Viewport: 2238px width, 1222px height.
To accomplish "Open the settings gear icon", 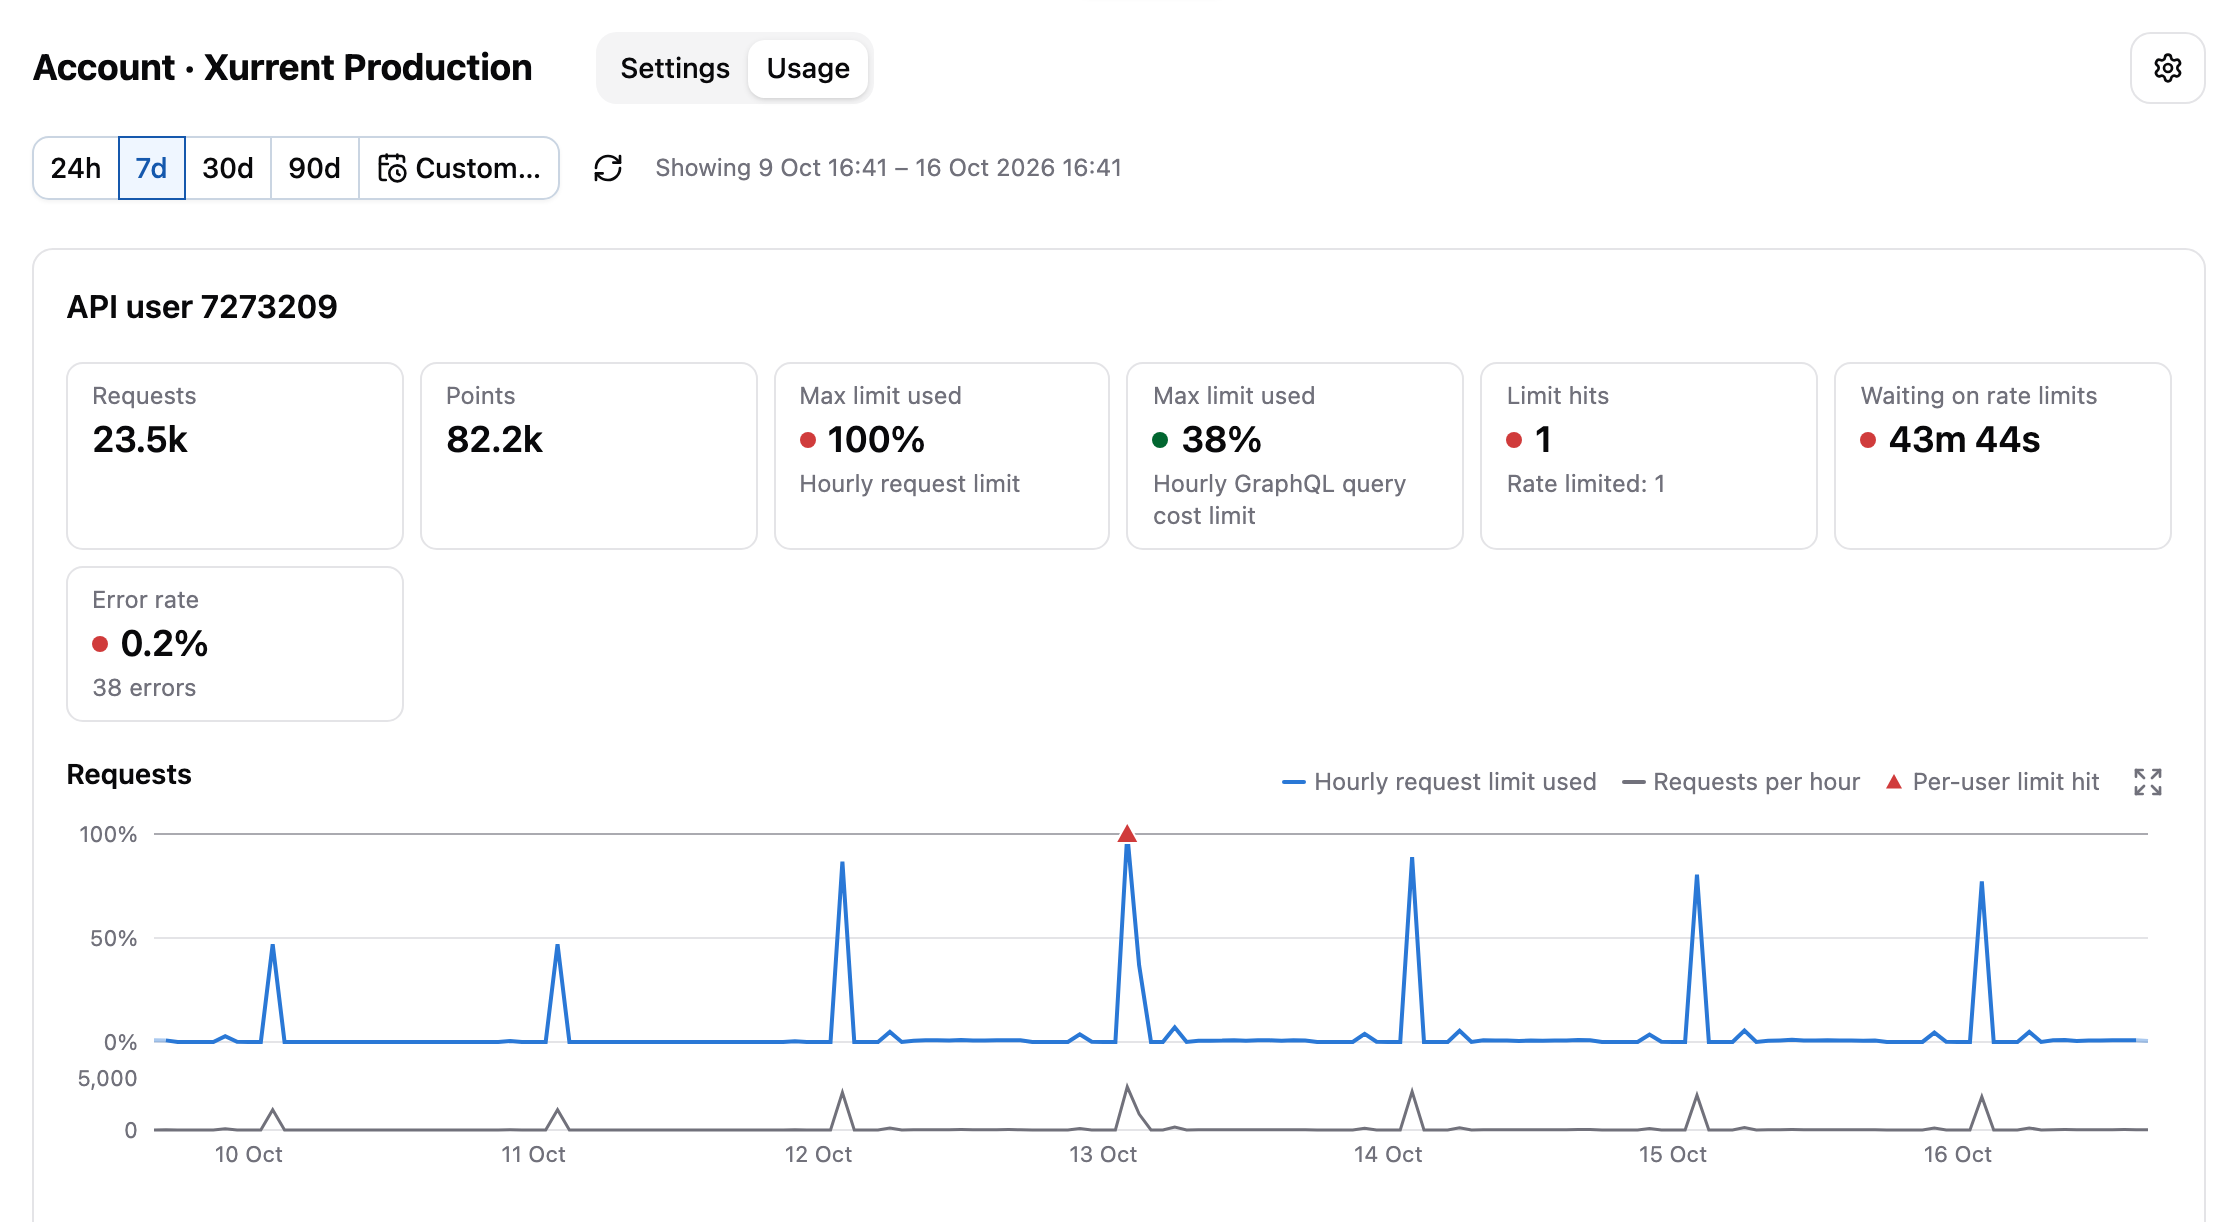I will pos(2167,68).
